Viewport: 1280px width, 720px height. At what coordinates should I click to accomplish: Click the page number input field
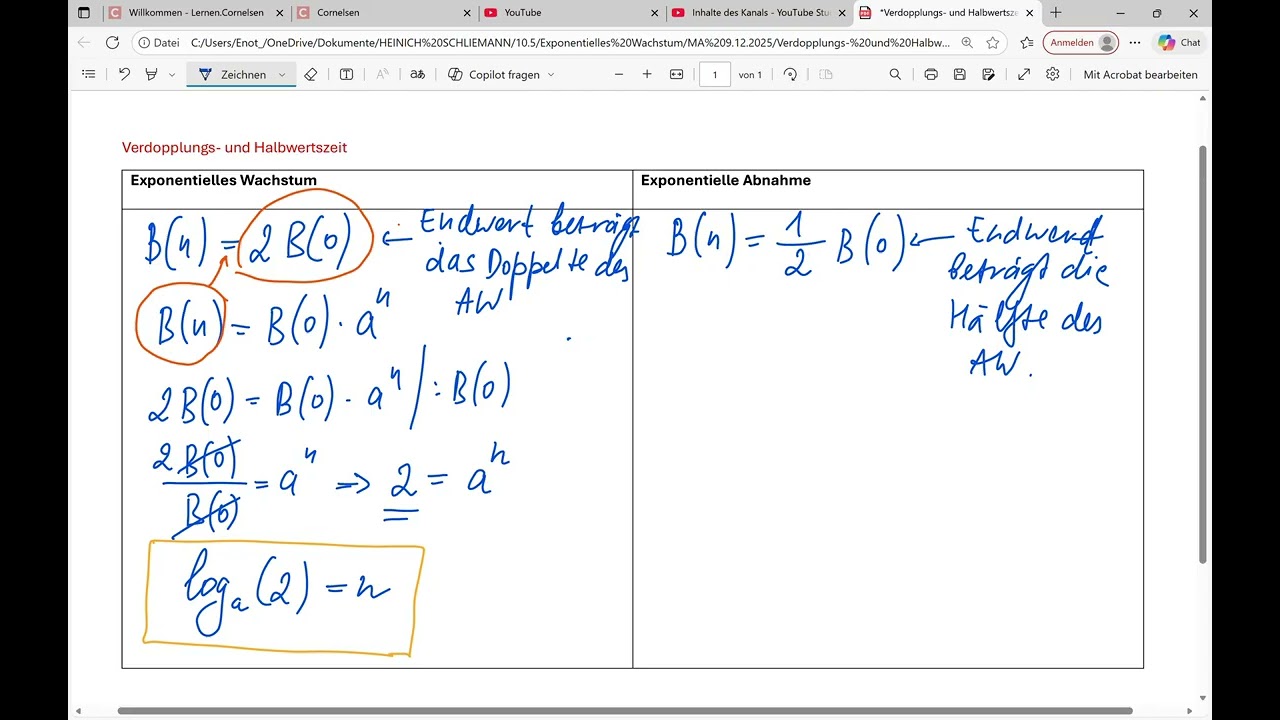[x=715, y=75]
